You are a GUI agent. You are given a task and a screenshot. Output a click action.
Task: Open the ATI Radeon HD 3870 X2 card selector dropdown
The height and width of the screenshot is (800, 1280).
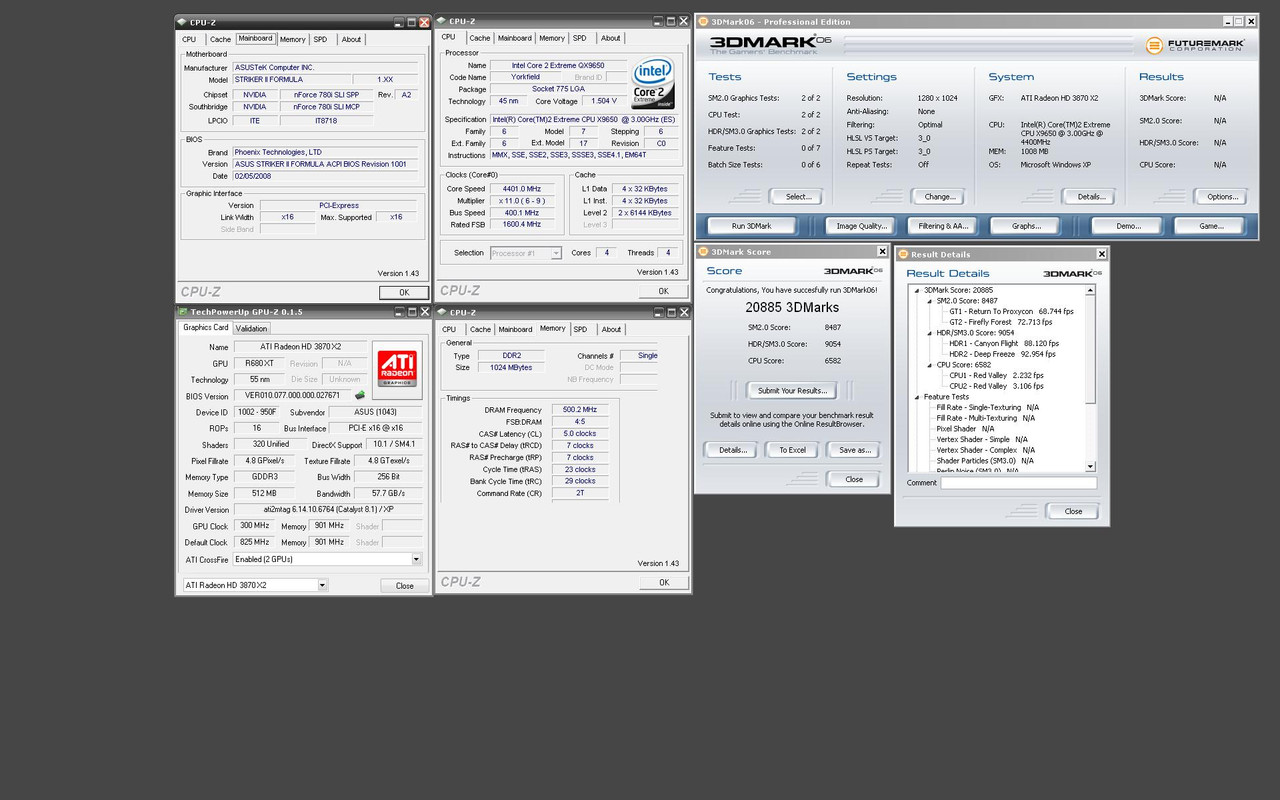point(322,585)
